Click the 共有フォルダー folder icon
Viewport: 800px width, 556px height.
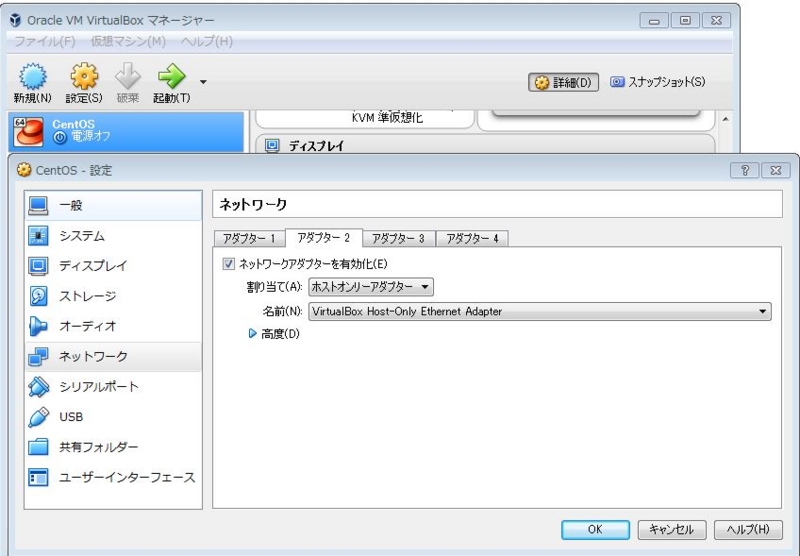38,447
